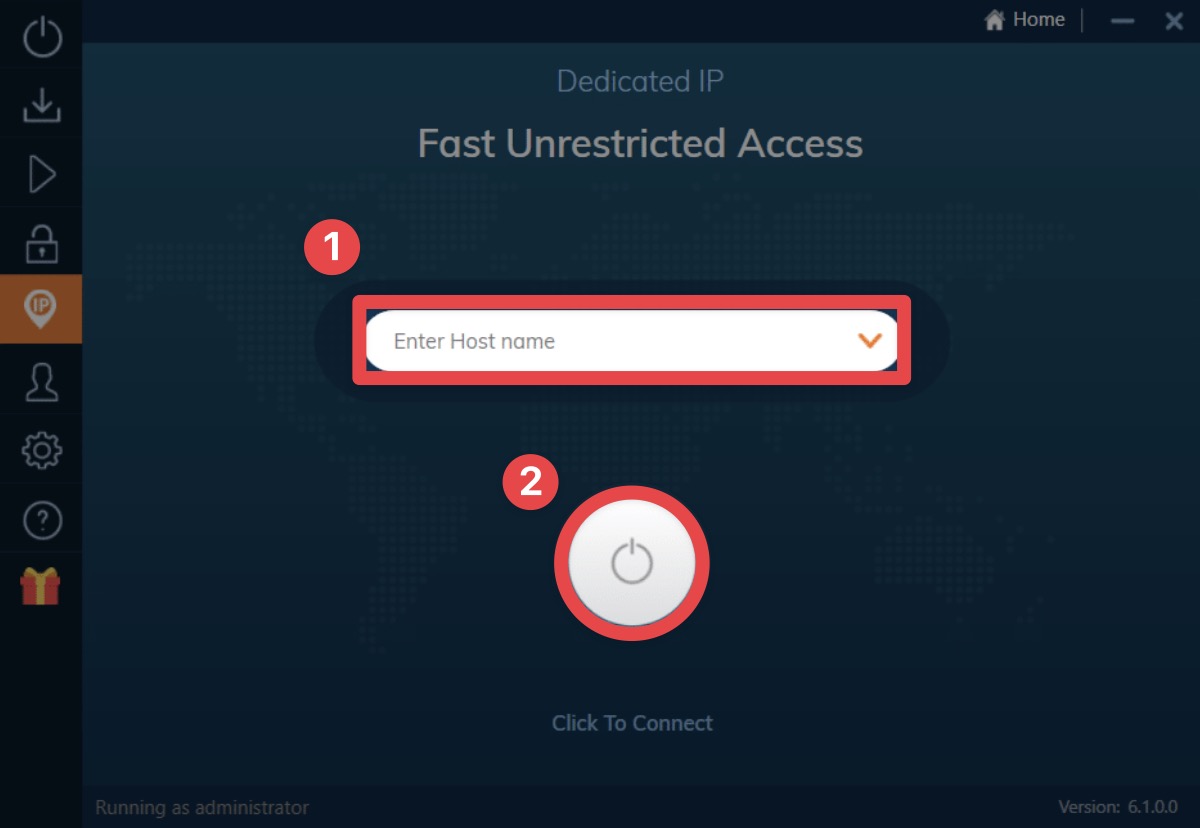Image resolution: width=1200 pixels, height=828 pixels.
Task: Click the Running as administrator status text
Action: point(202,807)
